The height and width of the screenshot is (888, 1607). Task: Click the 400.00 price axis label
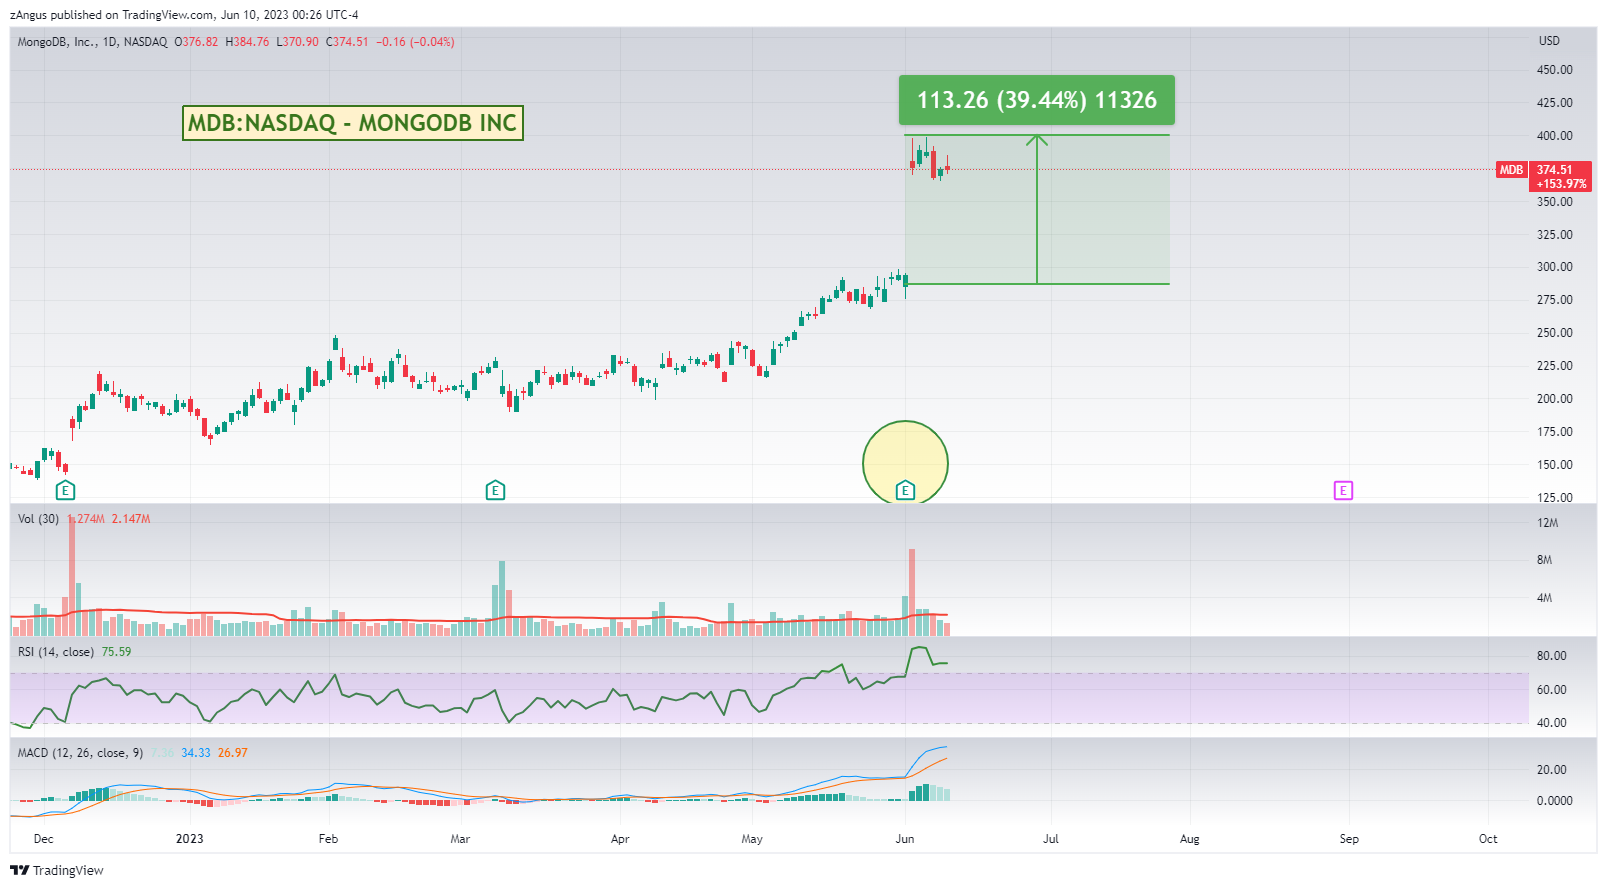(1555, 136)
